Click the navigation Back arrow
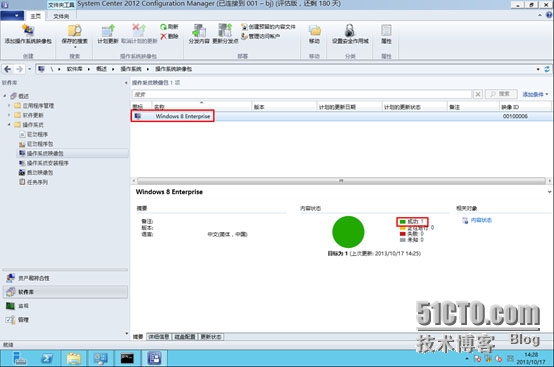 (x=7, y=69)
